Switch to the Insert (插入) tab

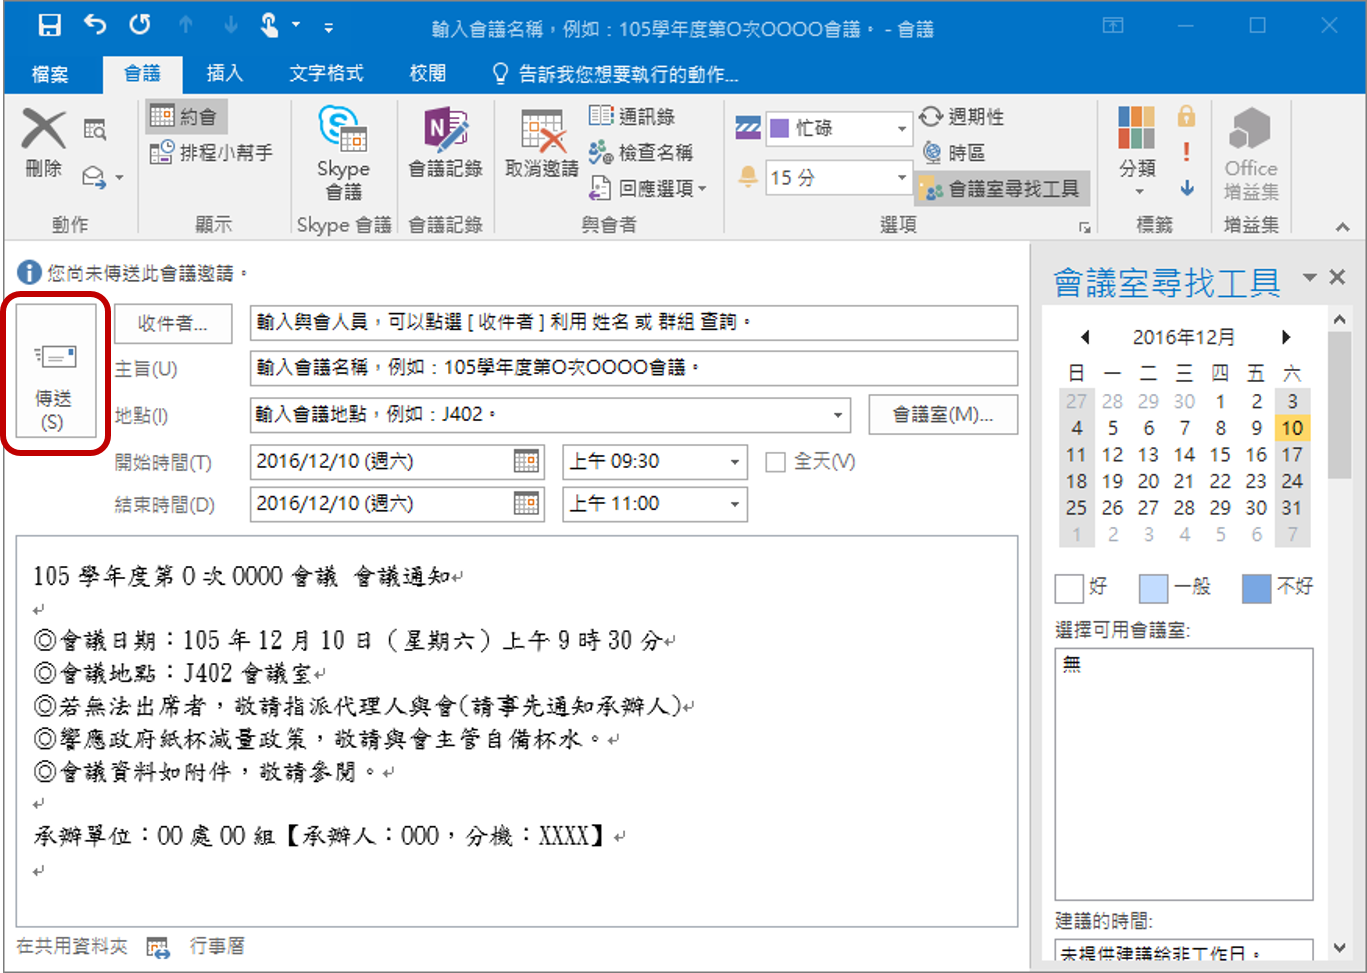coord(224,73)
